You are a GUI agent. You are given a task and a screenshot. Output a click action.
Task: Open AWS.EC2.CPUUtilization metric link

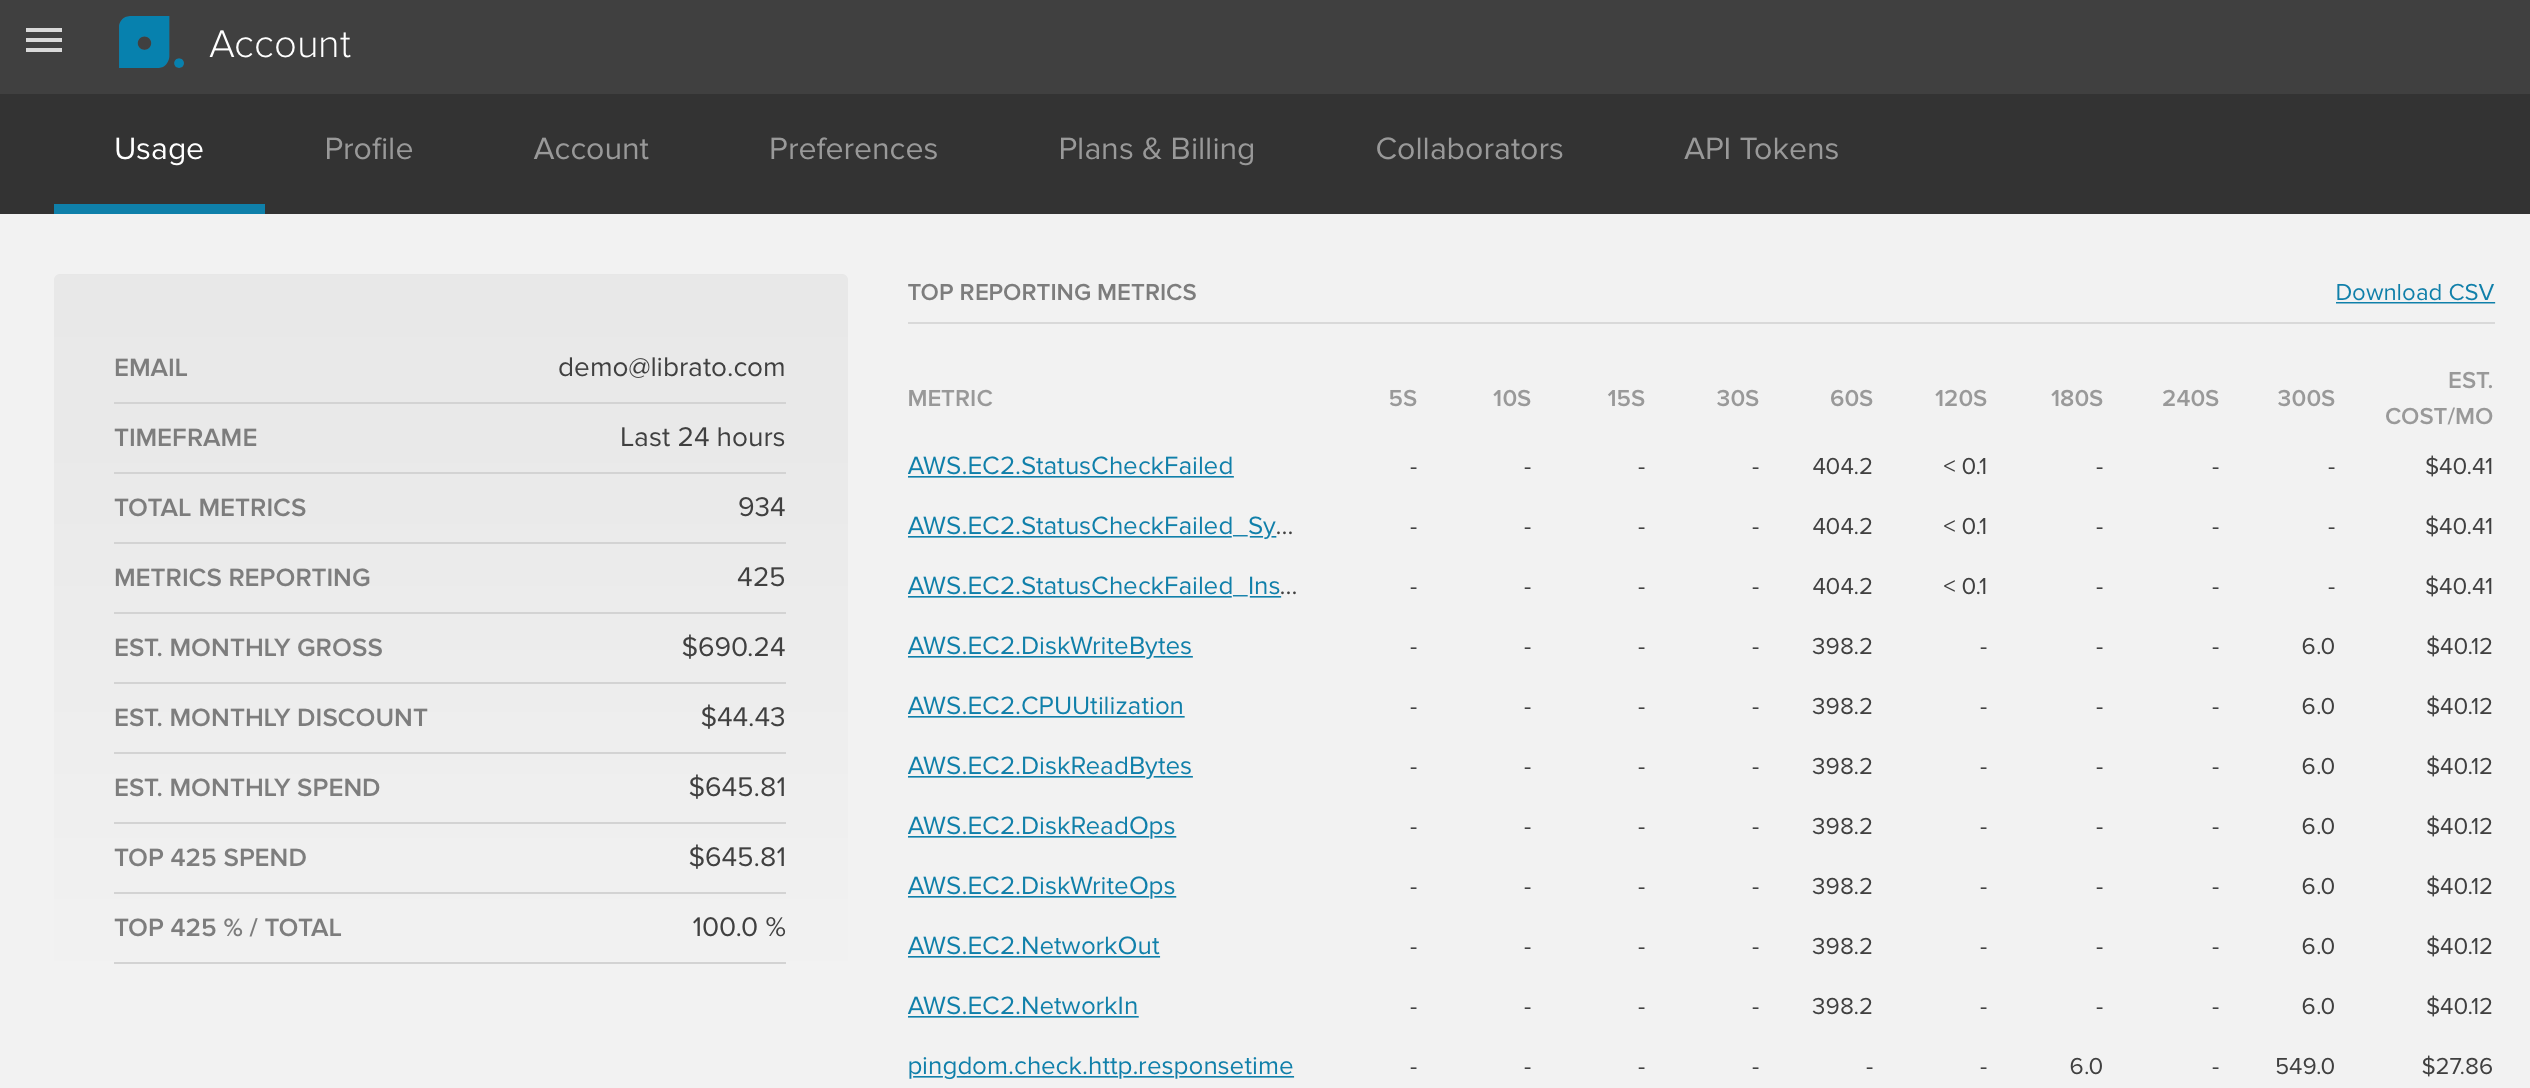pos(1045,706)
